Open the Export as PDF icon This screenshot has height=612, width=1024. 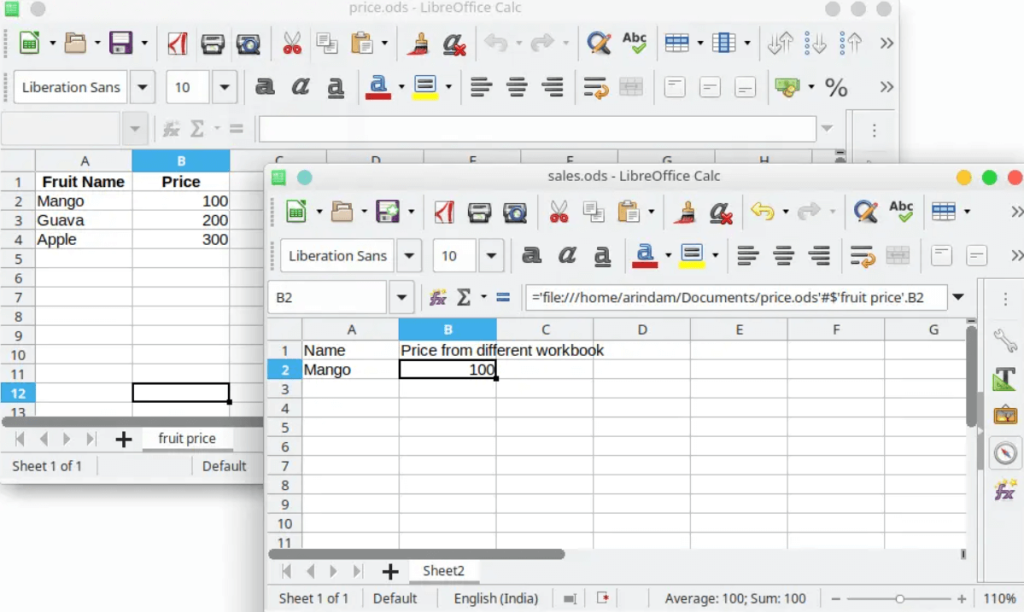coord(443,212)
